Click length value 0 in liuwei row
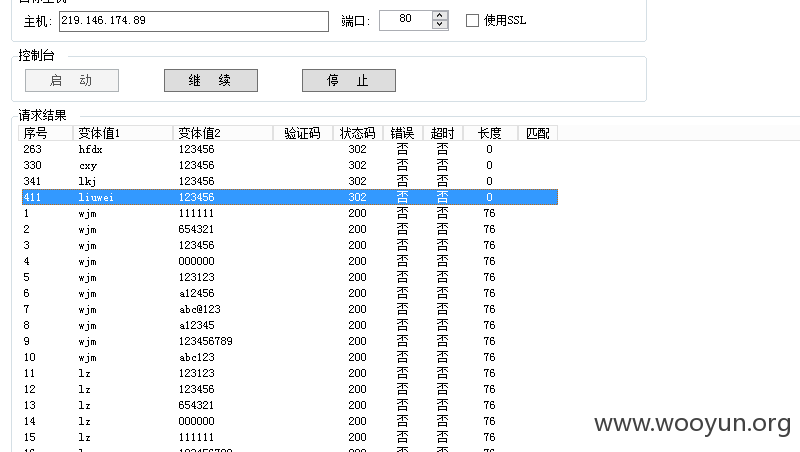Screen dimensions: 800x452 [489, 197]
